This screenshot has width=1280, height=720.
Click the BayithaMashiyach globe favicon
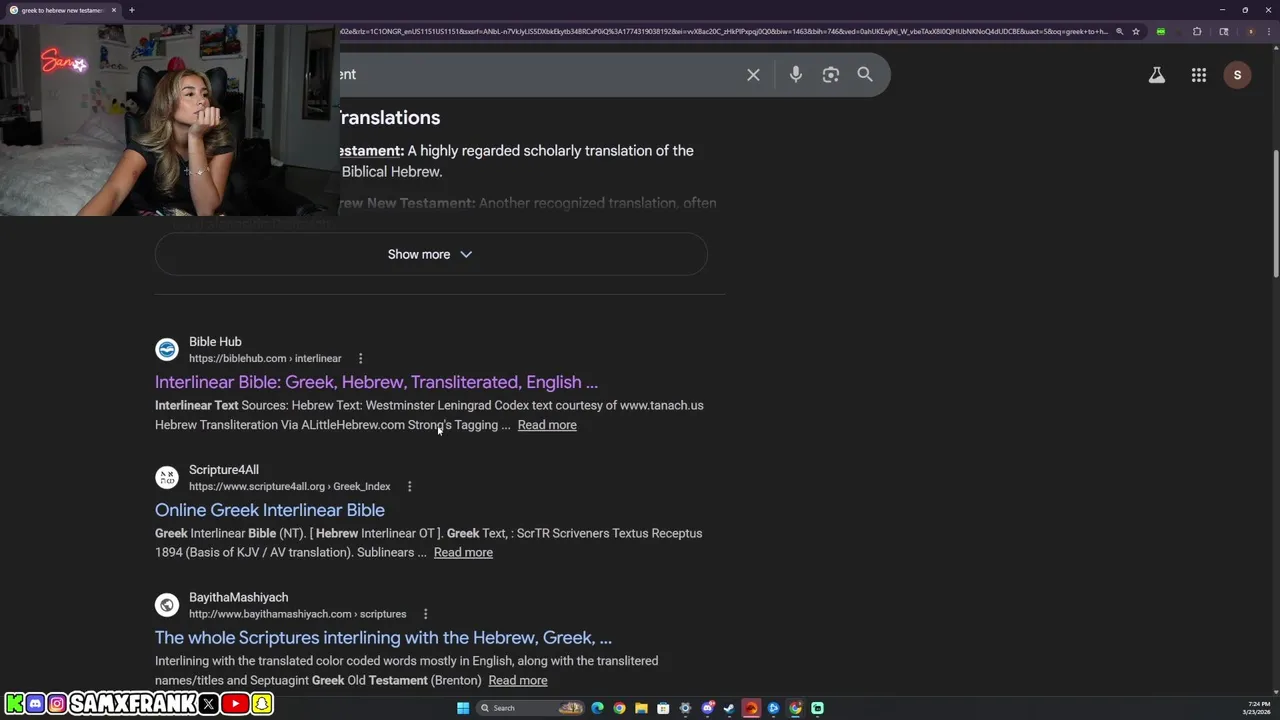(167, 605)
